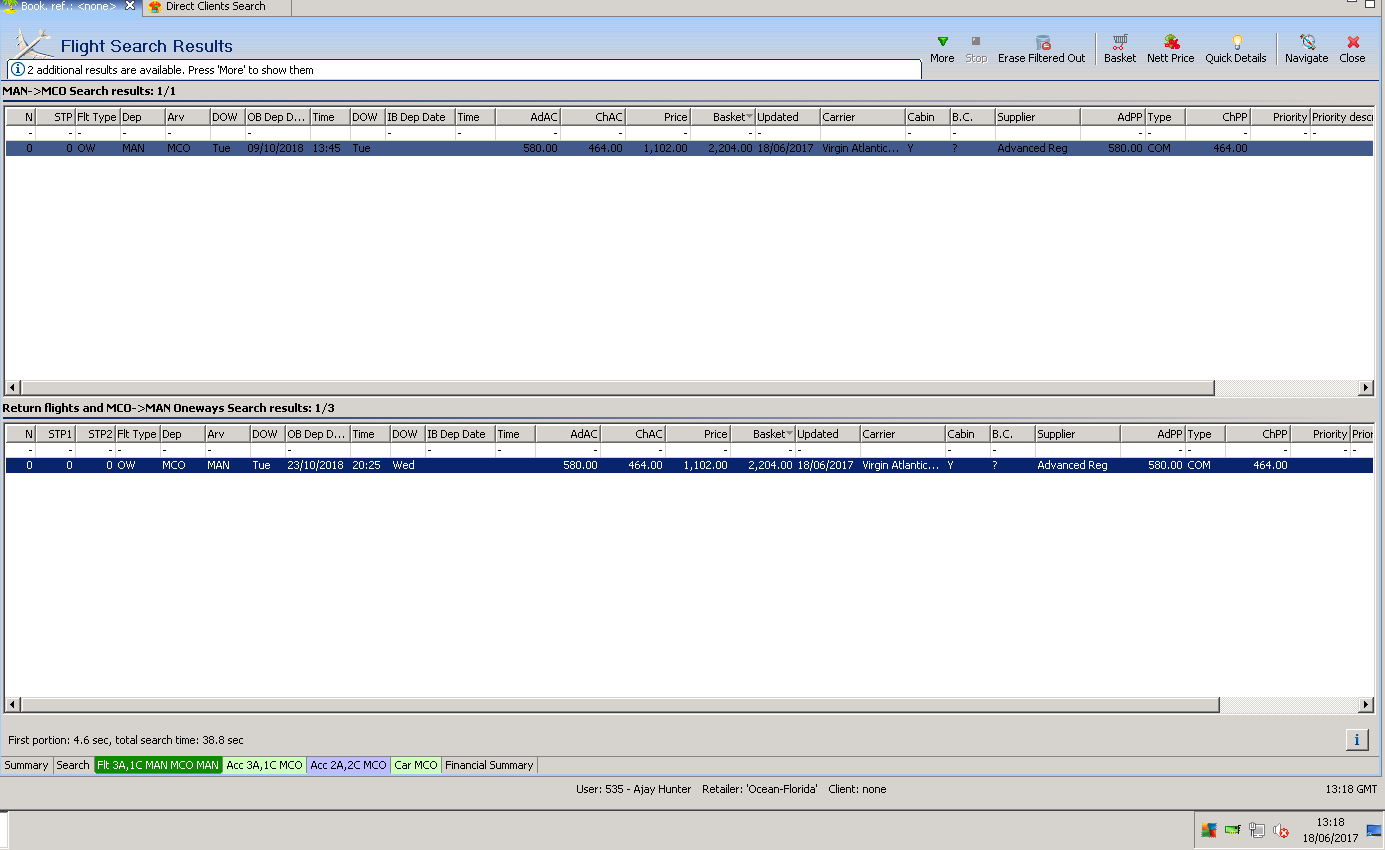Click the filter cell under outbound Carrier column
This screenshot has height=850, width=1385.
pos(862,133)
